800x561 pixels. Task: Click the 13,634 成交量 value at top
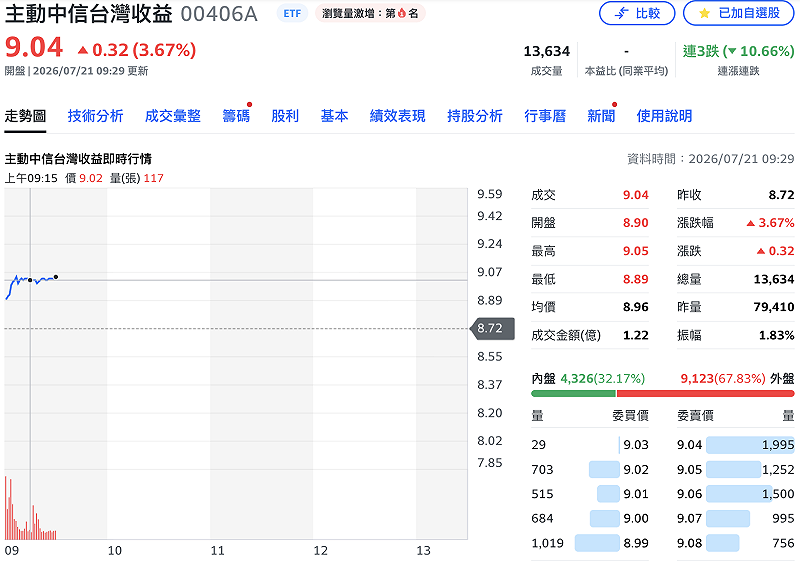[546, 52]
